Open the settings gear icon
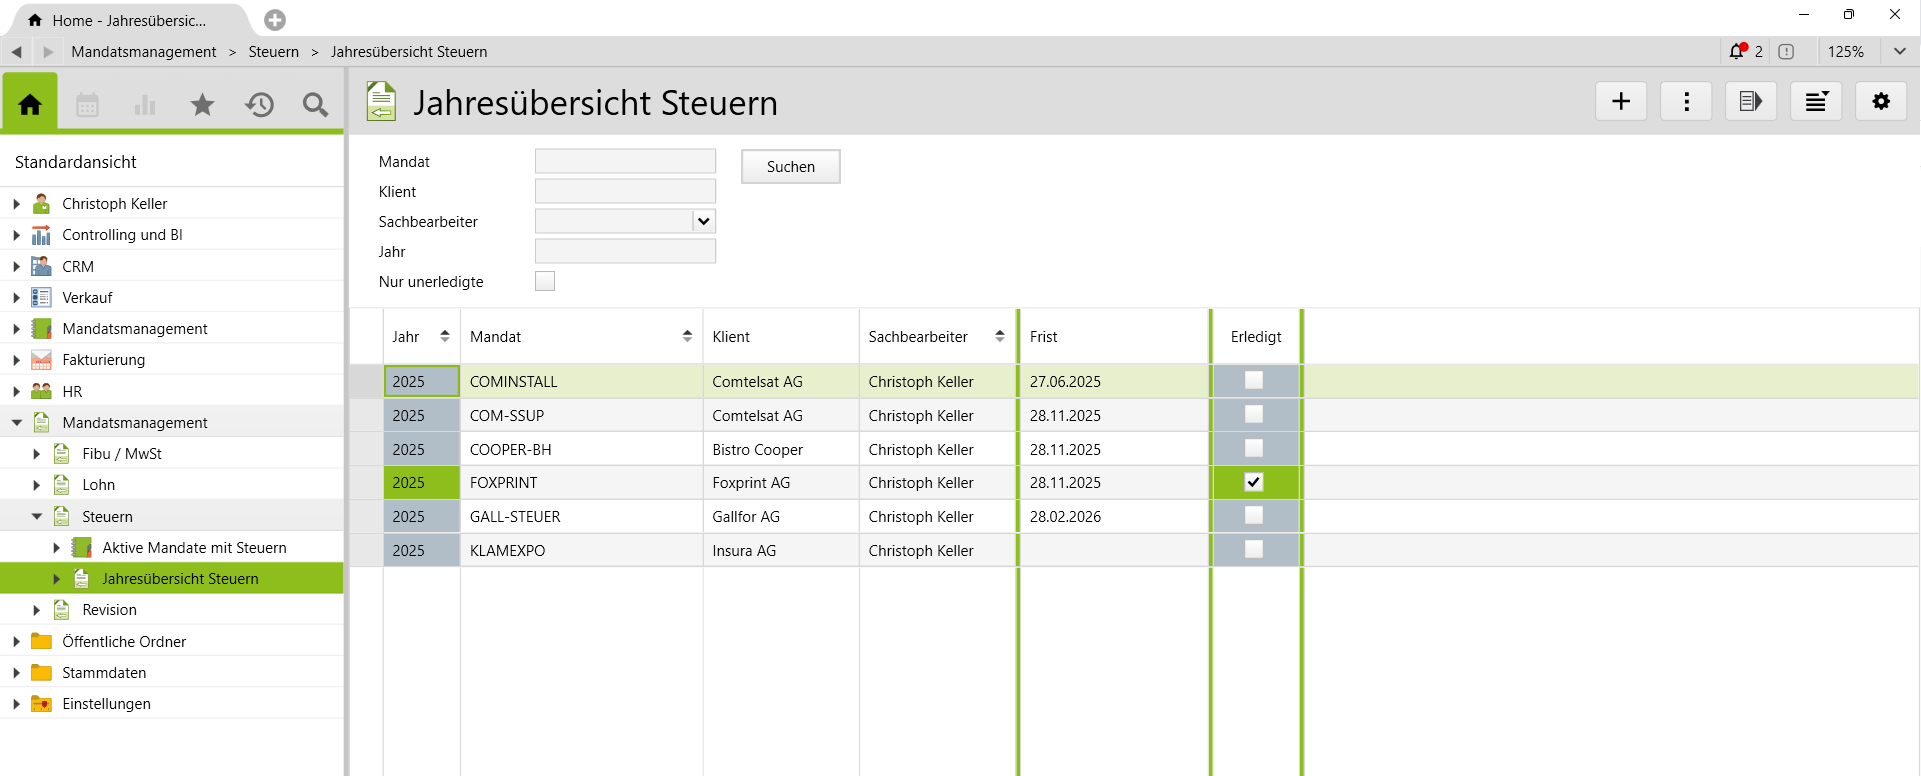Viewport: 1921px width, 776px height. 1881,101
